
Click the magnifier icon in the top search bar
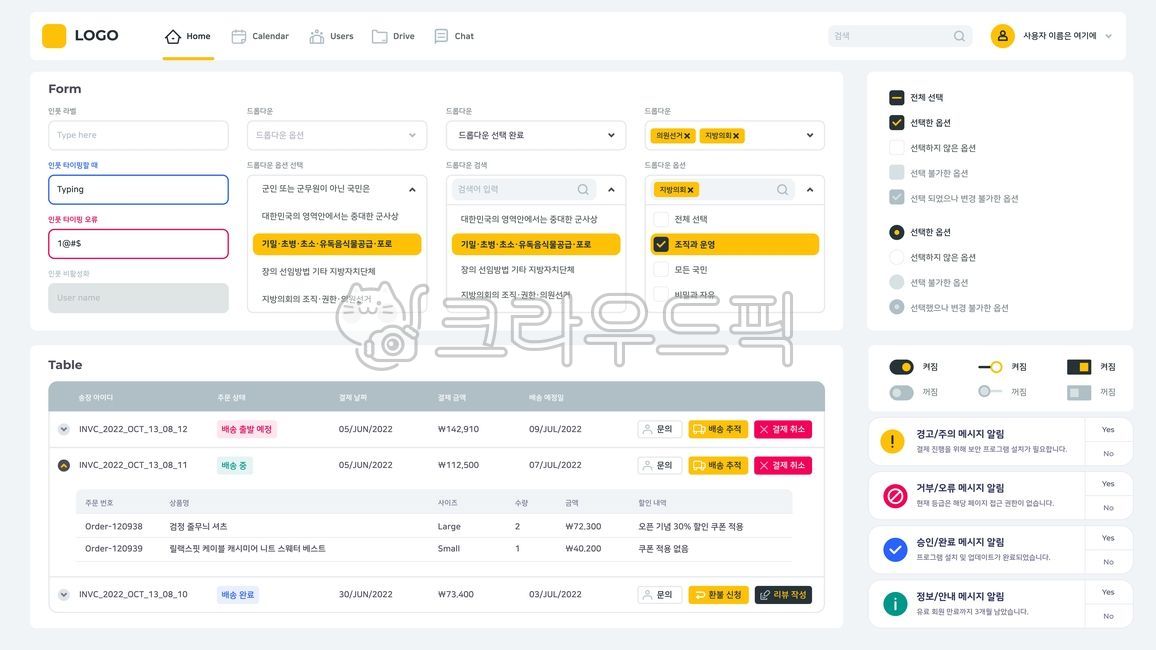pos(958,35)
